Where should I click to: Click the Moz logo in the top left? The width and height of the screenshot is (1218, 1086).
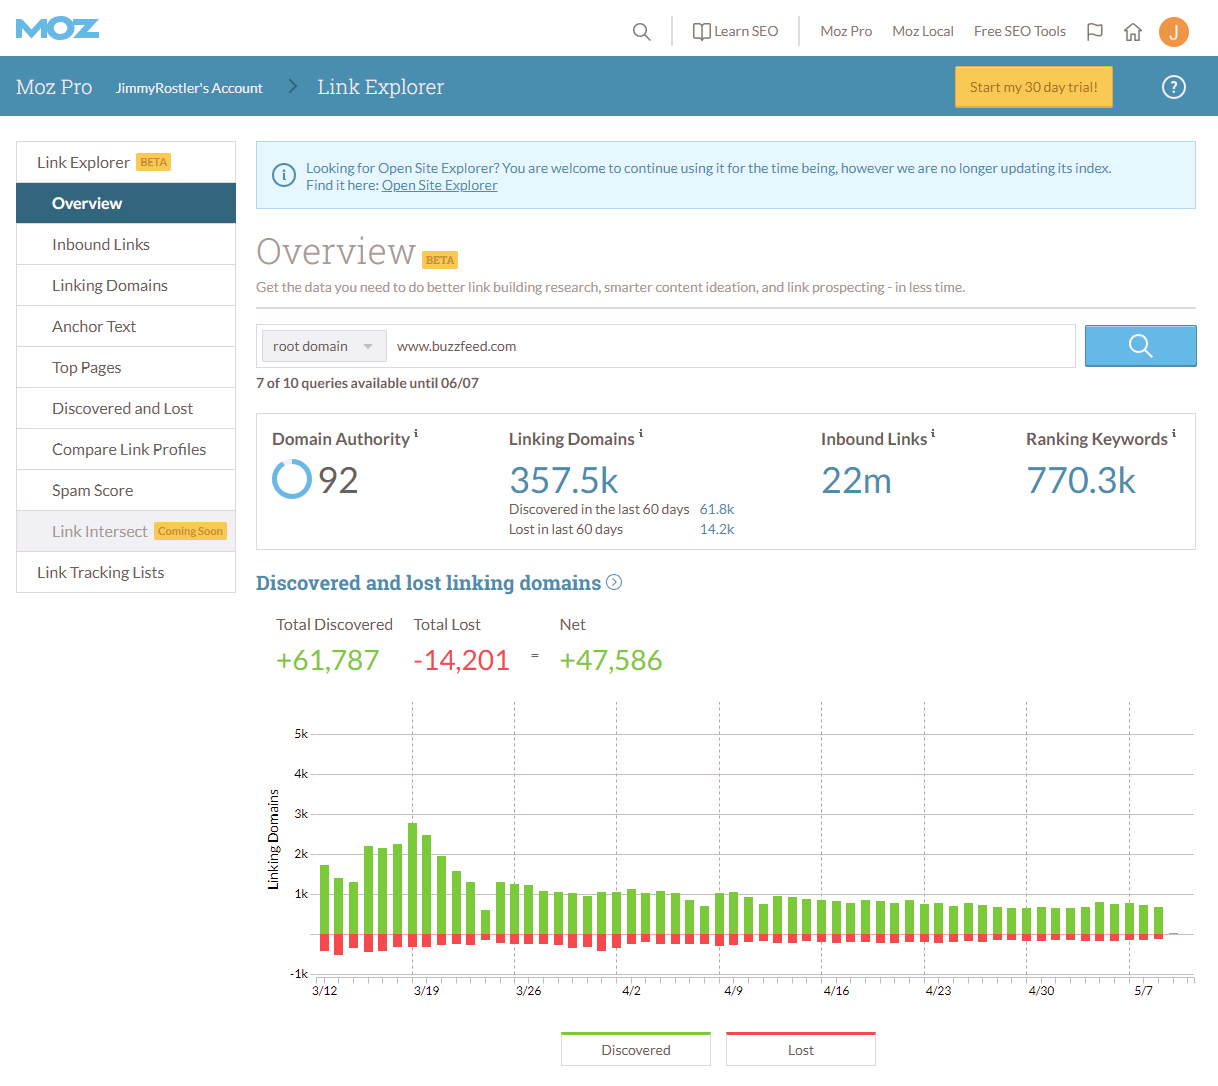(57, 28)
